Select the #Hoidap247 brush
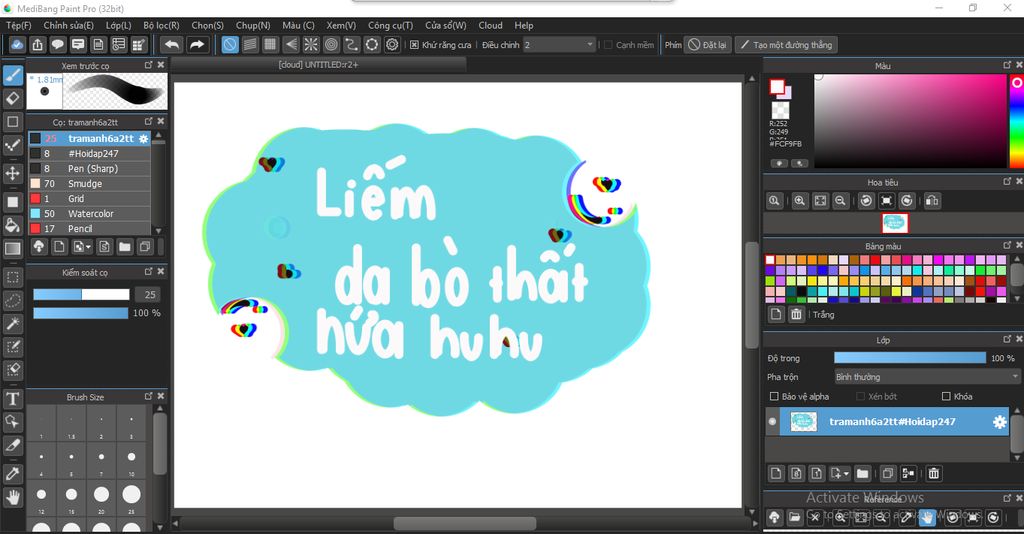The height and width of the screenshot is (534, 1024). tap(89, 153)
